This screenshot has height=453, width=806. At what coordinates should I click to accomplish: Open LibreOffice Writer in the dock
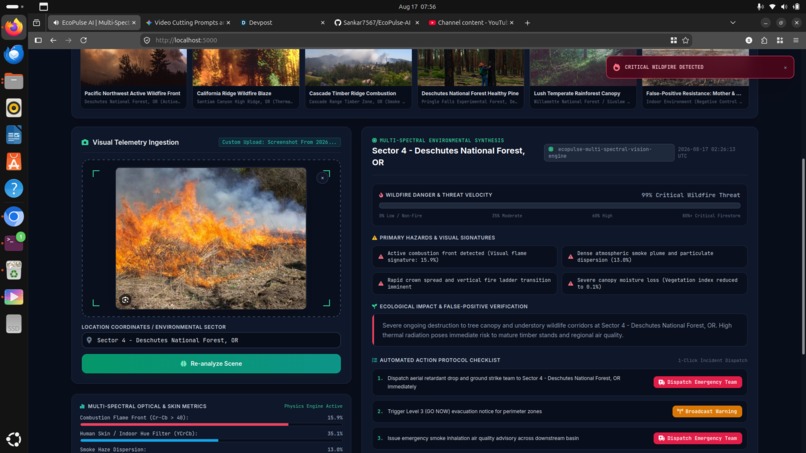(14, 135)
